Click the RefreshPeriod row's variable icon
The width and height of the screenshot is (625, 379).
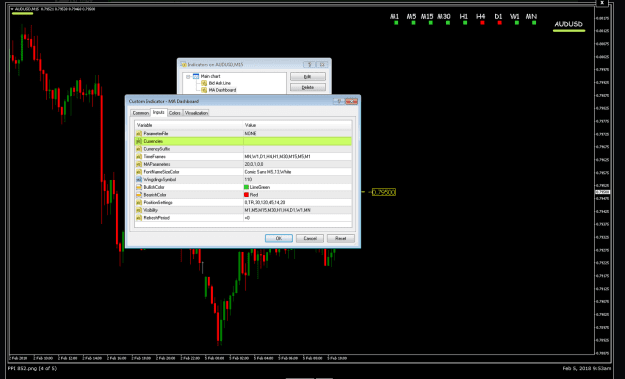[x=139, y=218]
